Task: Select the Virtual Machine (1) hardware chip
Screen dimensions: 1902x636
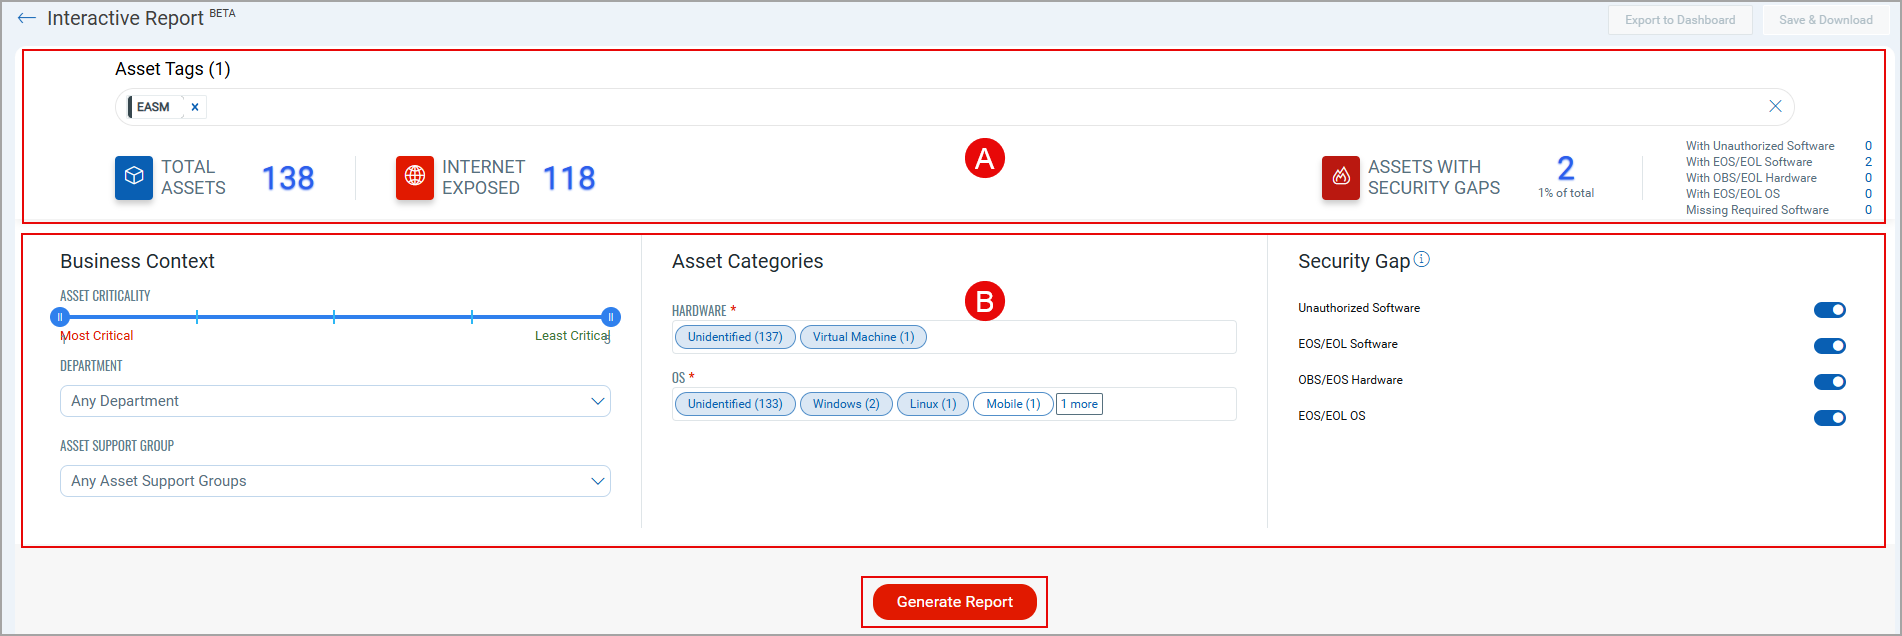Action: pyautogui.click(x=863, y=337)
